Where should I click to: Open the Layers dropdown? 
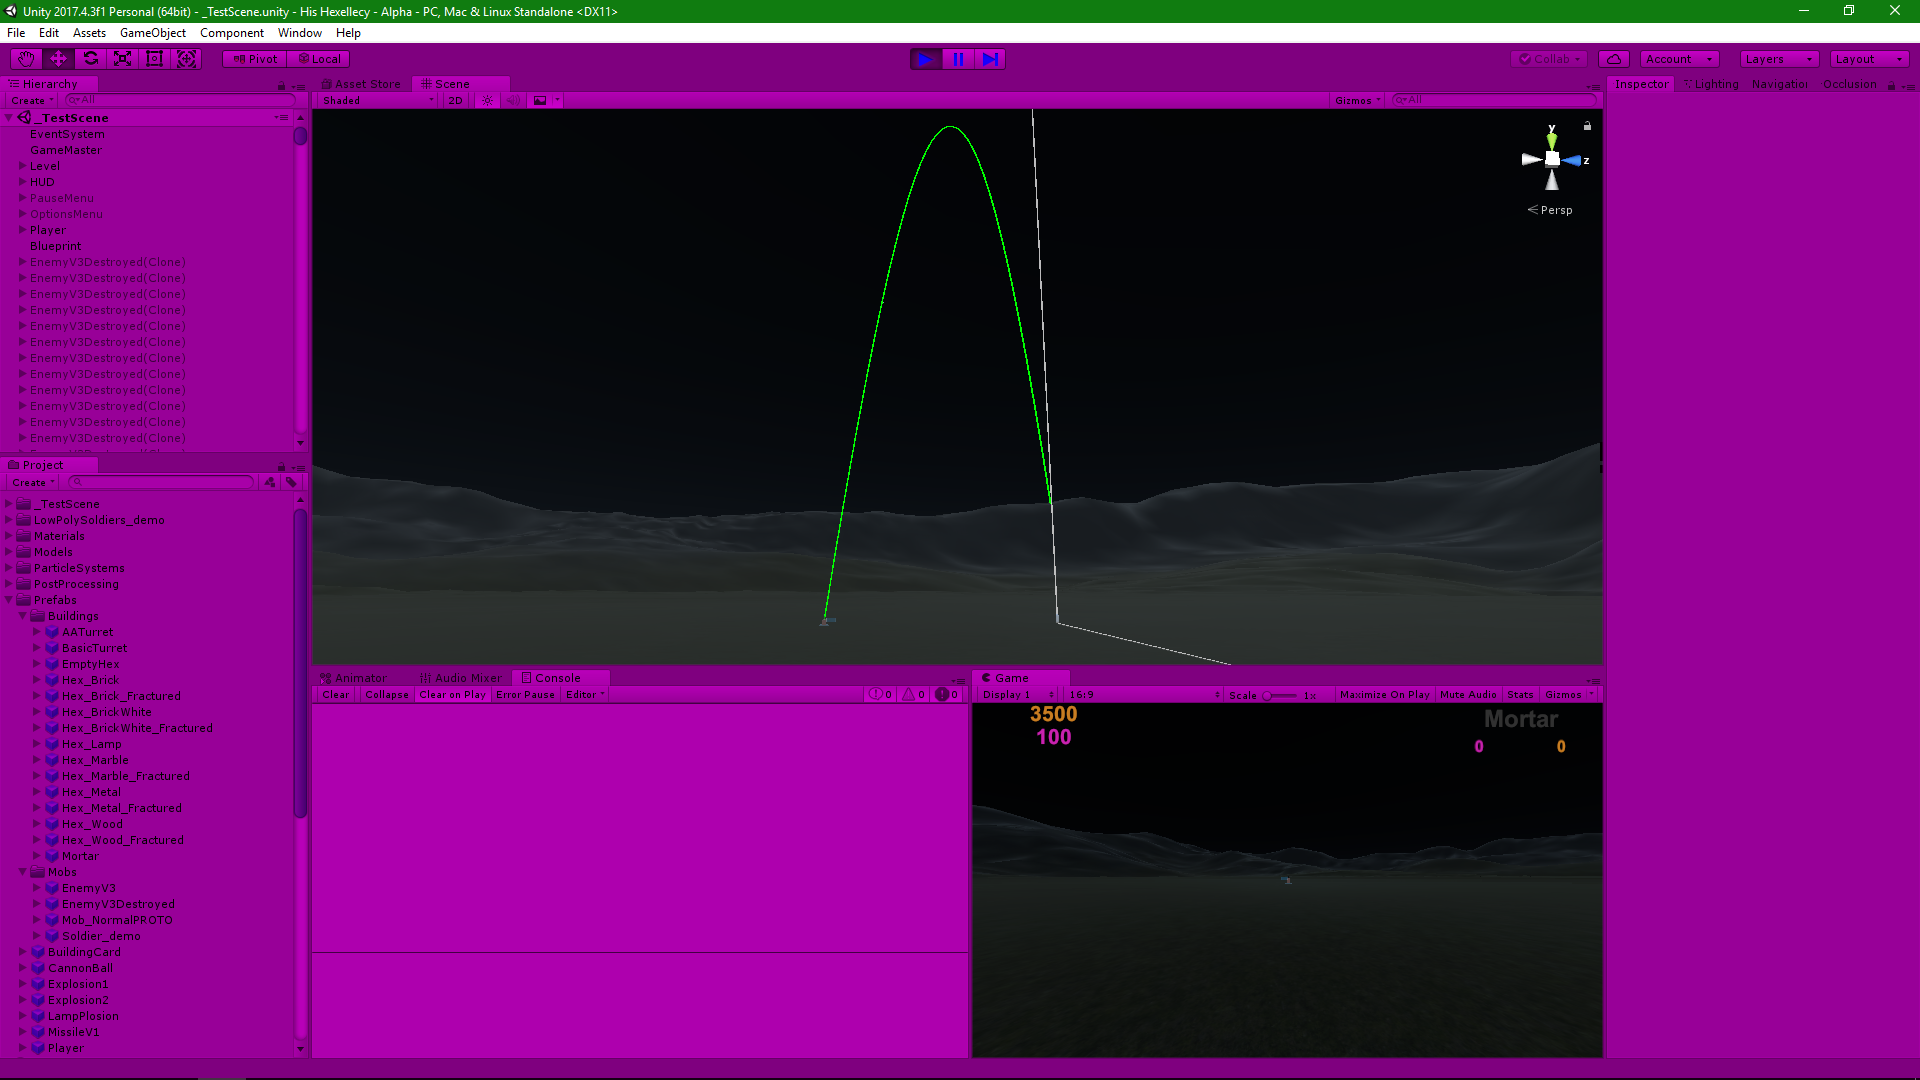[1778, 59]
